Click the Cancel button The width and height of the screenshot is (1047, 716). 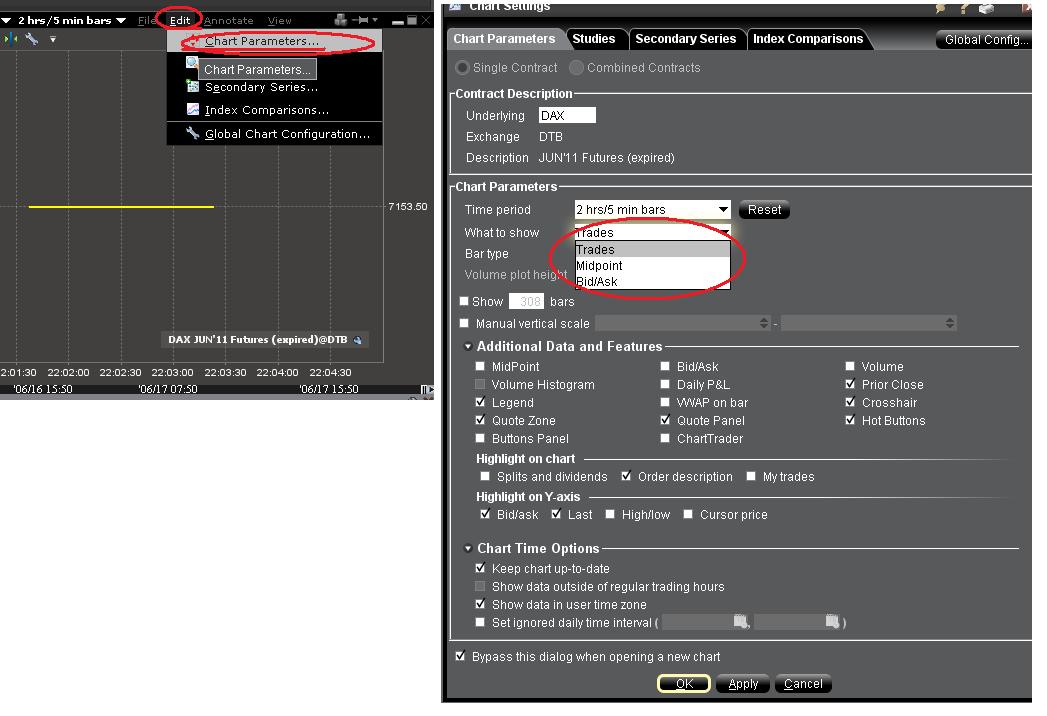tap(803, 683)
